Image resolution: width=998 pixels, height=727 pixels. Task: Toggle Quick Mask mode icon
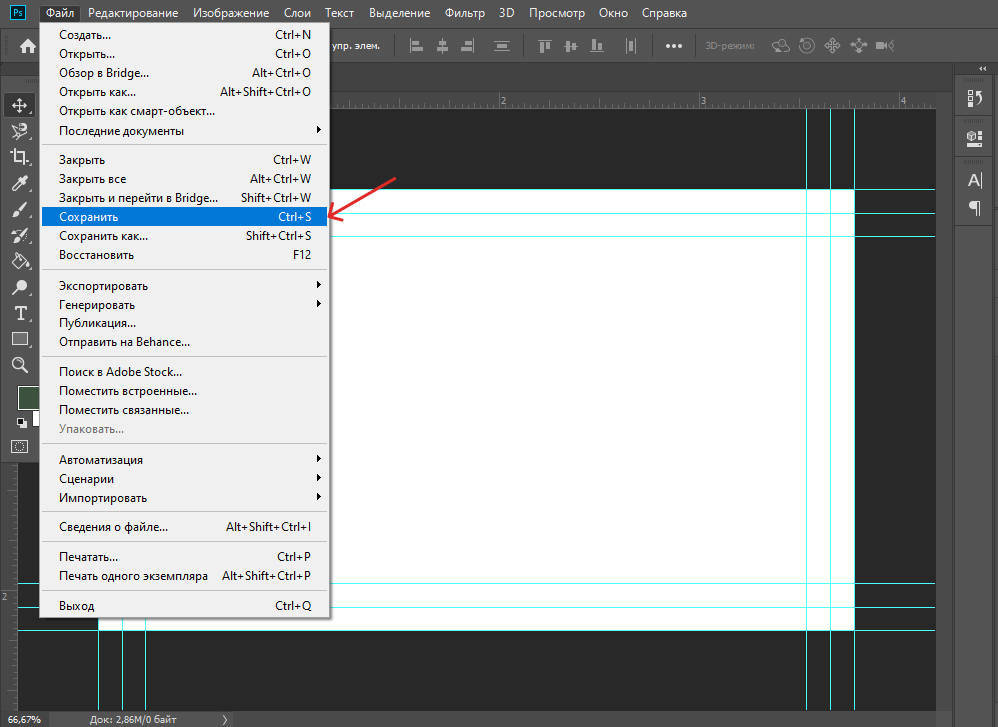pos(19,446)
